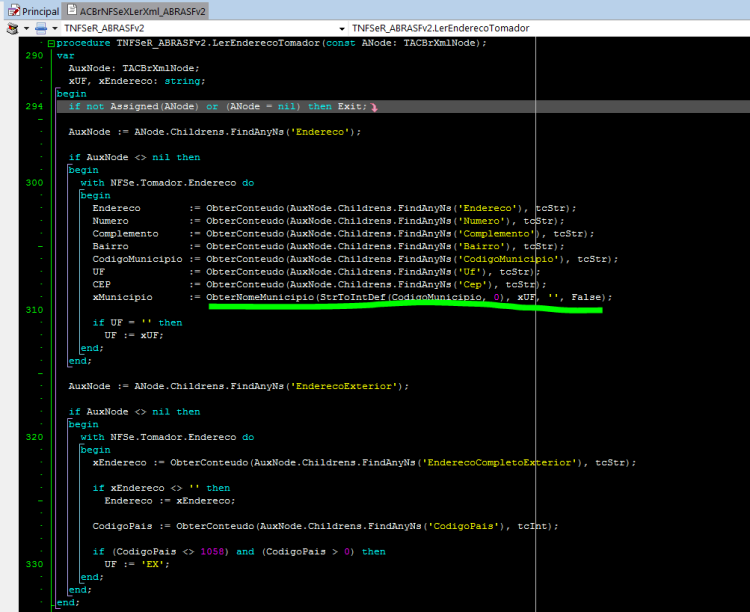Image resolution: width=750 pixels, height=612 pixels.
Task: Open the dropdown arrow next to the first toolbar icon
Action: (26, 29)
